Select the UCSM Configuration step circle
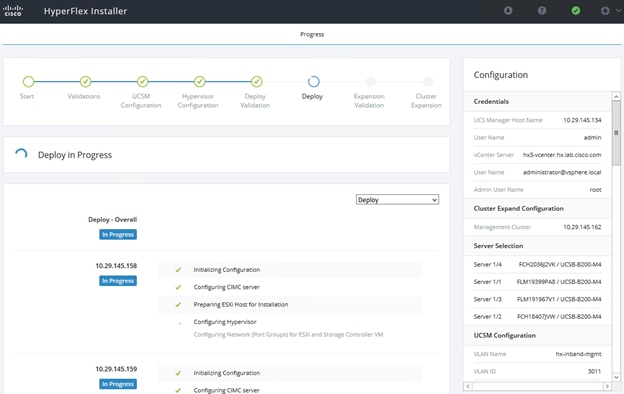624x394 pixels. pyautogui.click(x=142, y=82)
